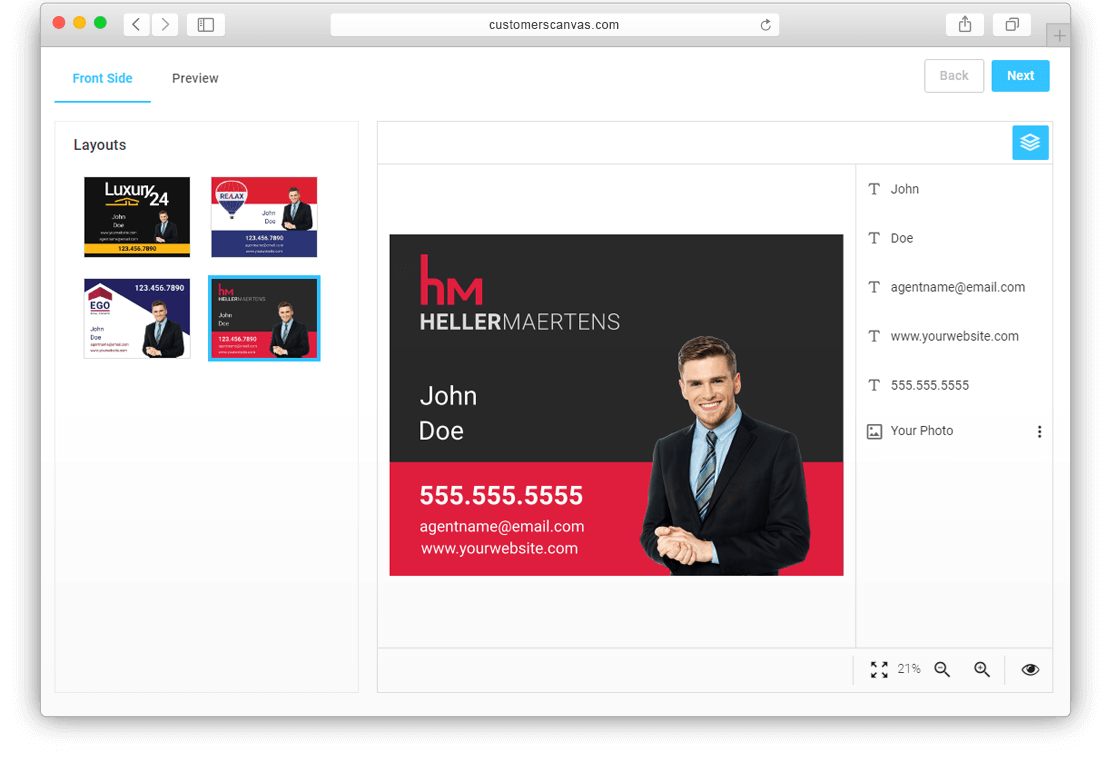Image resolution: width=1110 pixels, height=780 pixels.
Task: Show all tabs overview icon
Action: click(x=1012, y=25)
